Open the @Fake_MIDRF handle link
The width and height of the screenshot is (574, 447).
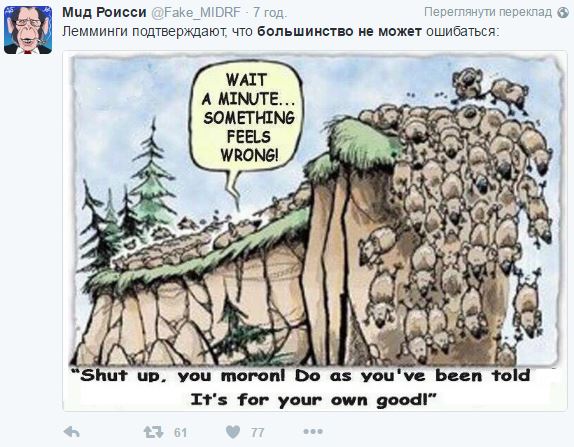pos(196,13)
